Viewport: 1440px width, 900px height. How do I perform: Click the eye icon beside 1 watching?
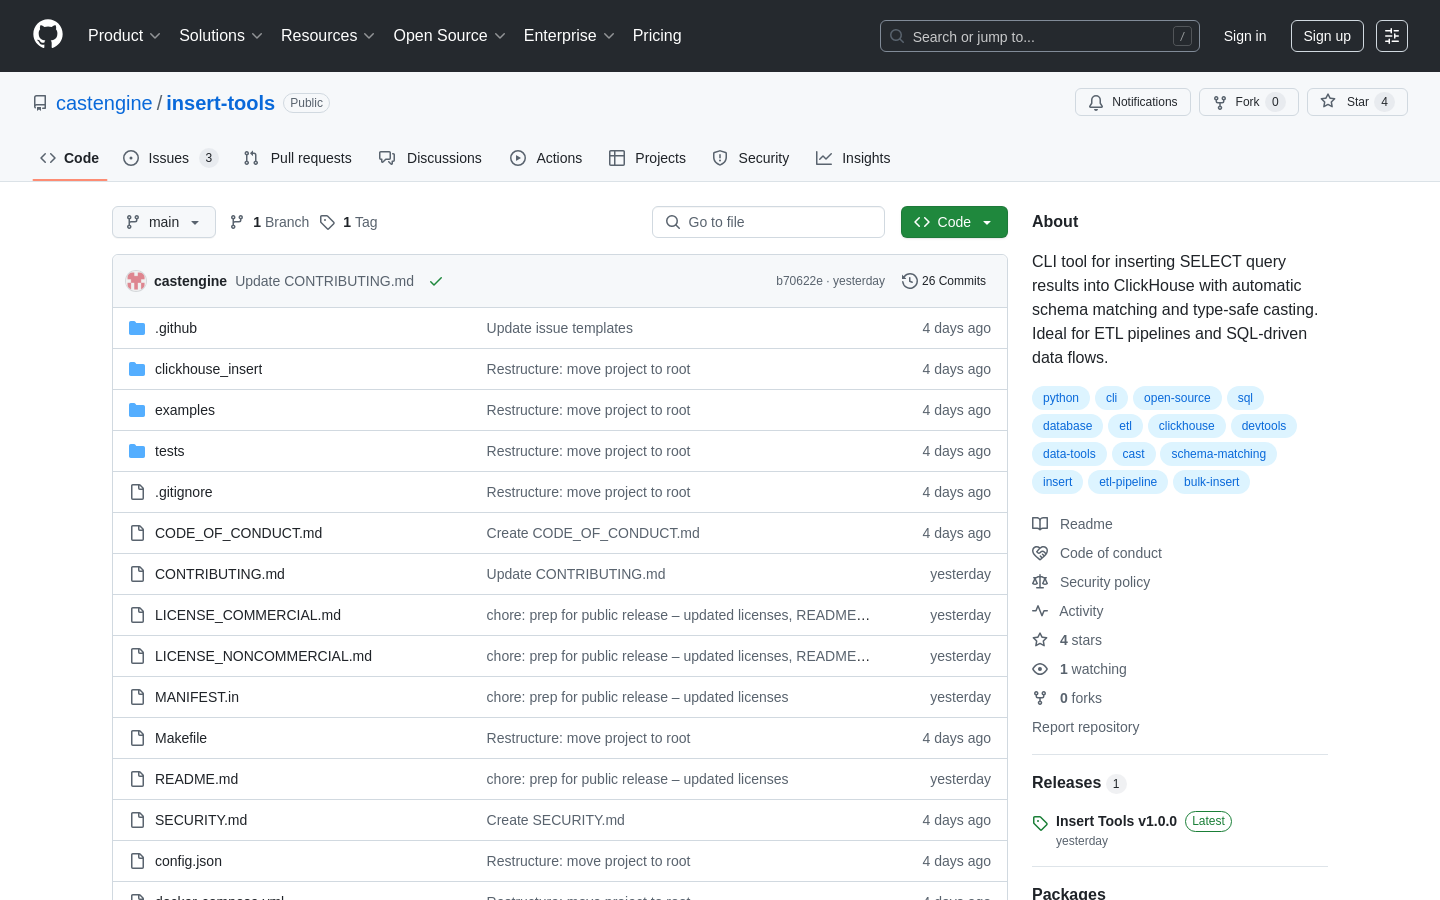(x=1040, y=669)
